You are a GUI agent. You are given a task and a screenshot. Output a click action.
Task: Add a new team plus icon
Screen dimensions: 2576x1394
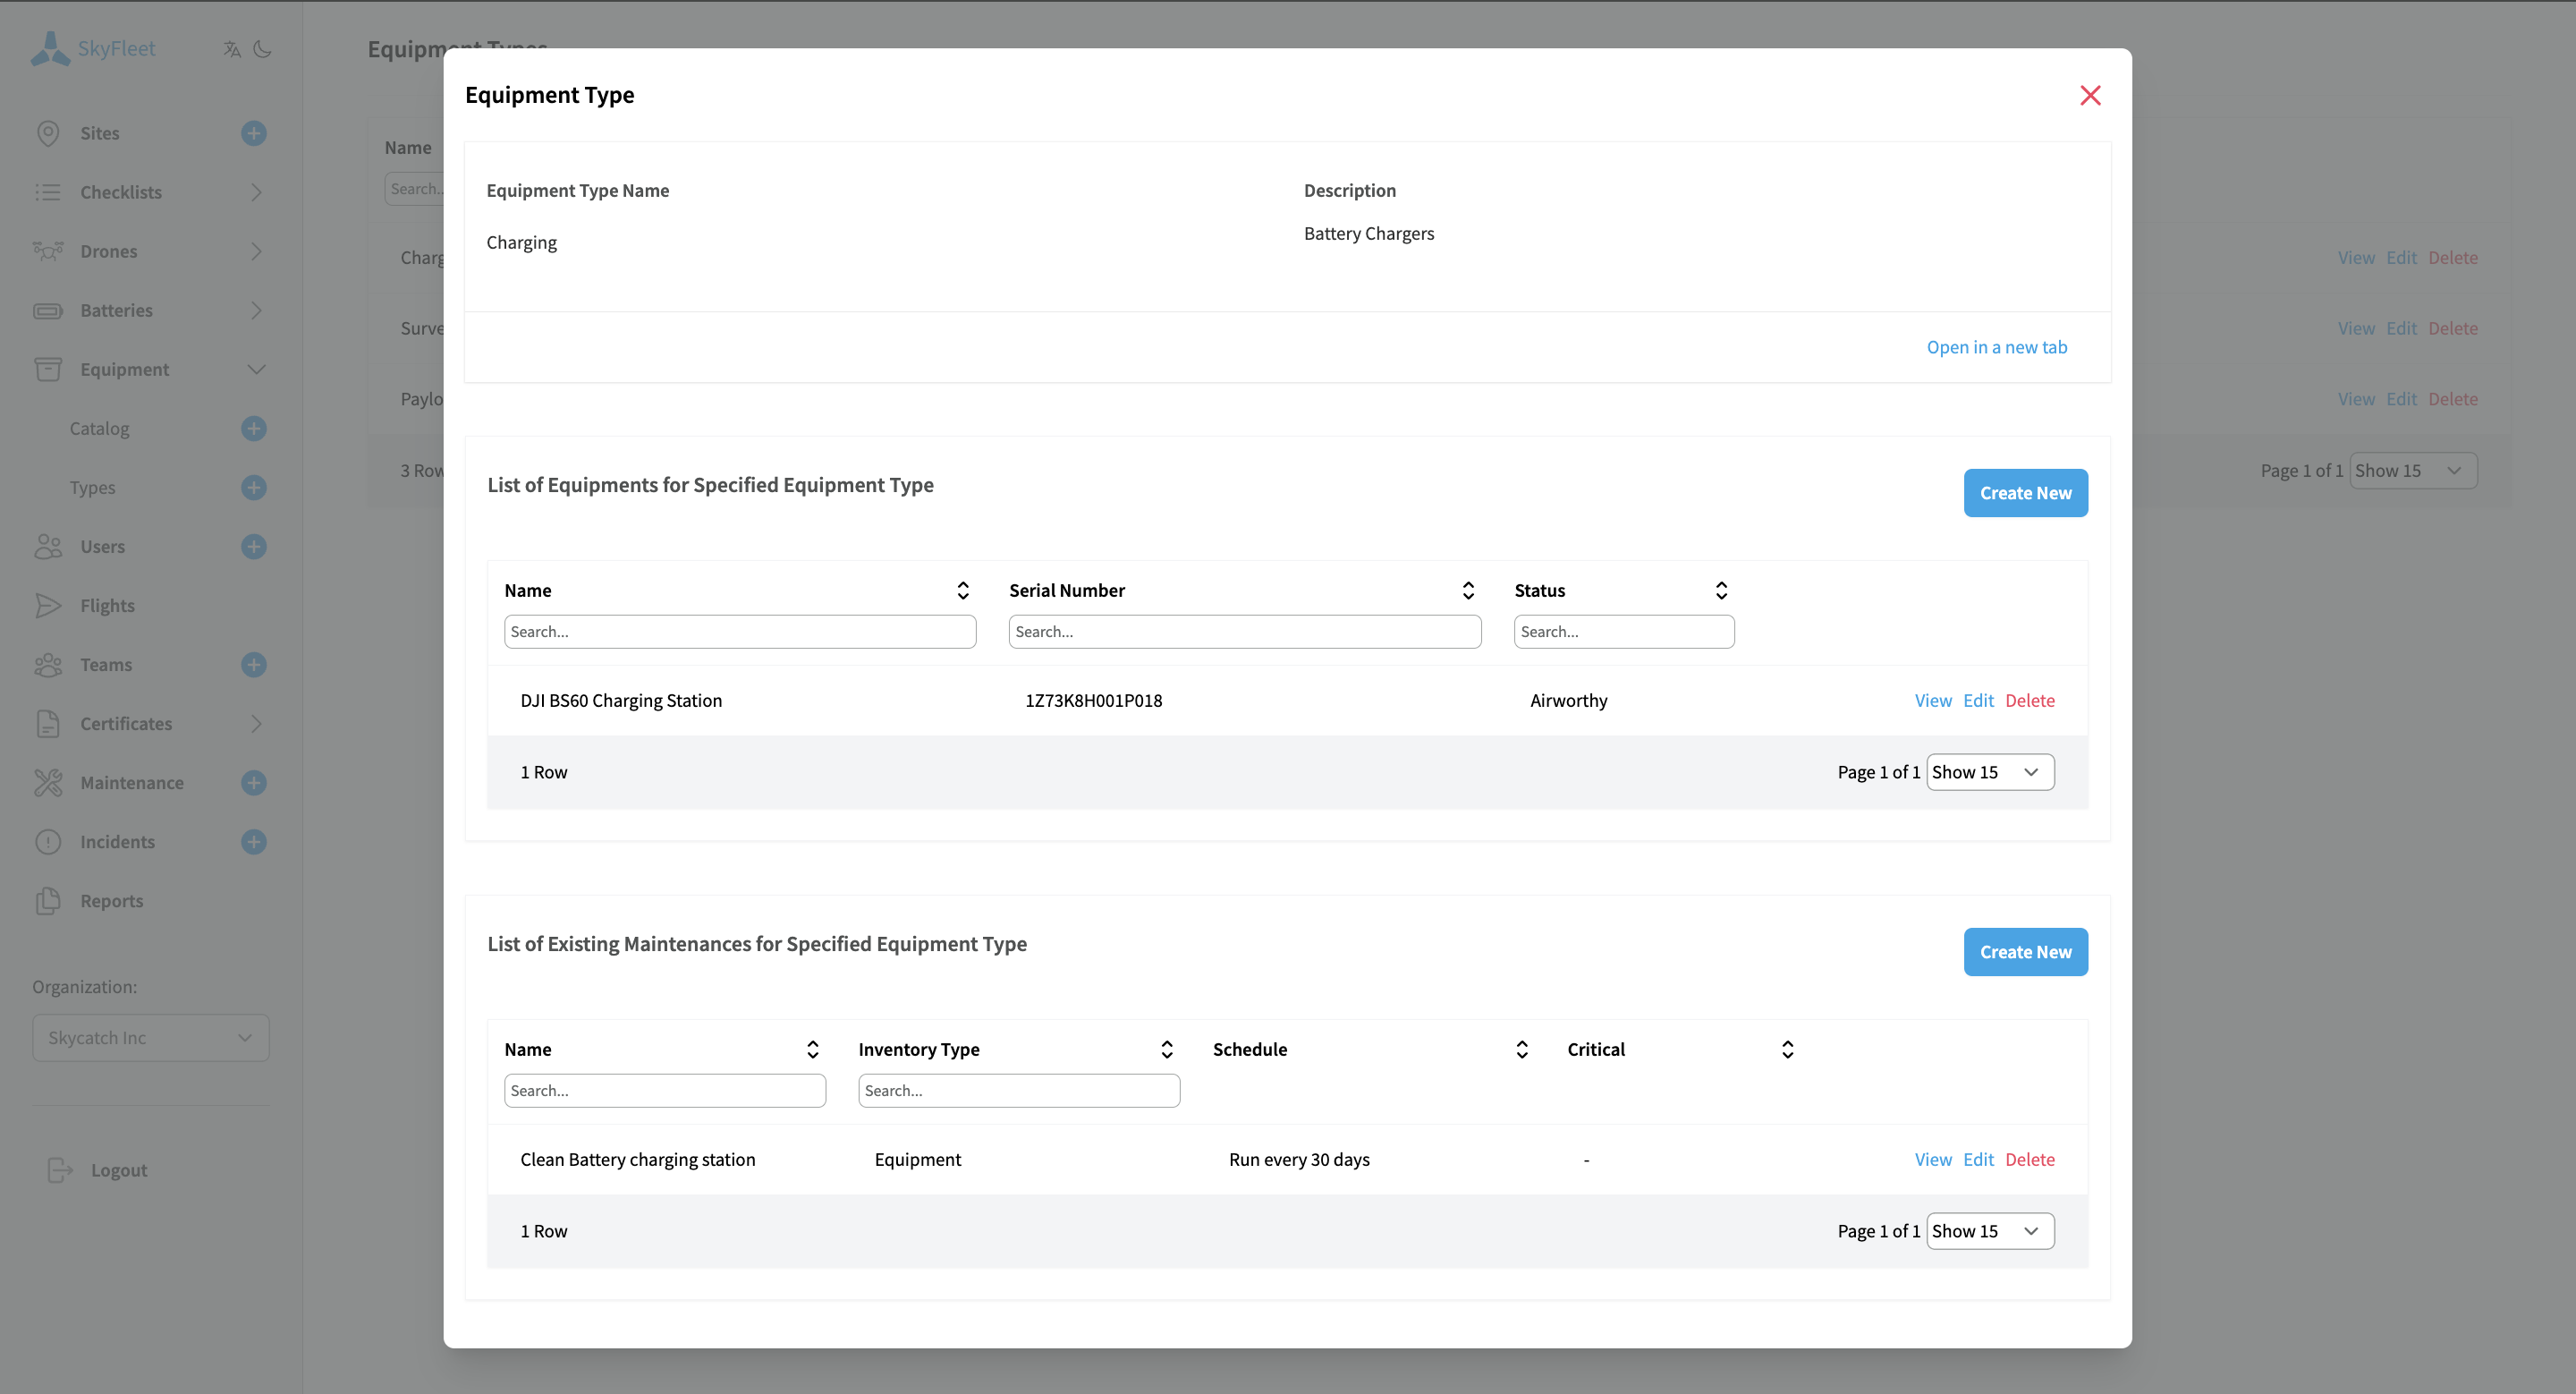pyautogui.click(x=254, y=664)
